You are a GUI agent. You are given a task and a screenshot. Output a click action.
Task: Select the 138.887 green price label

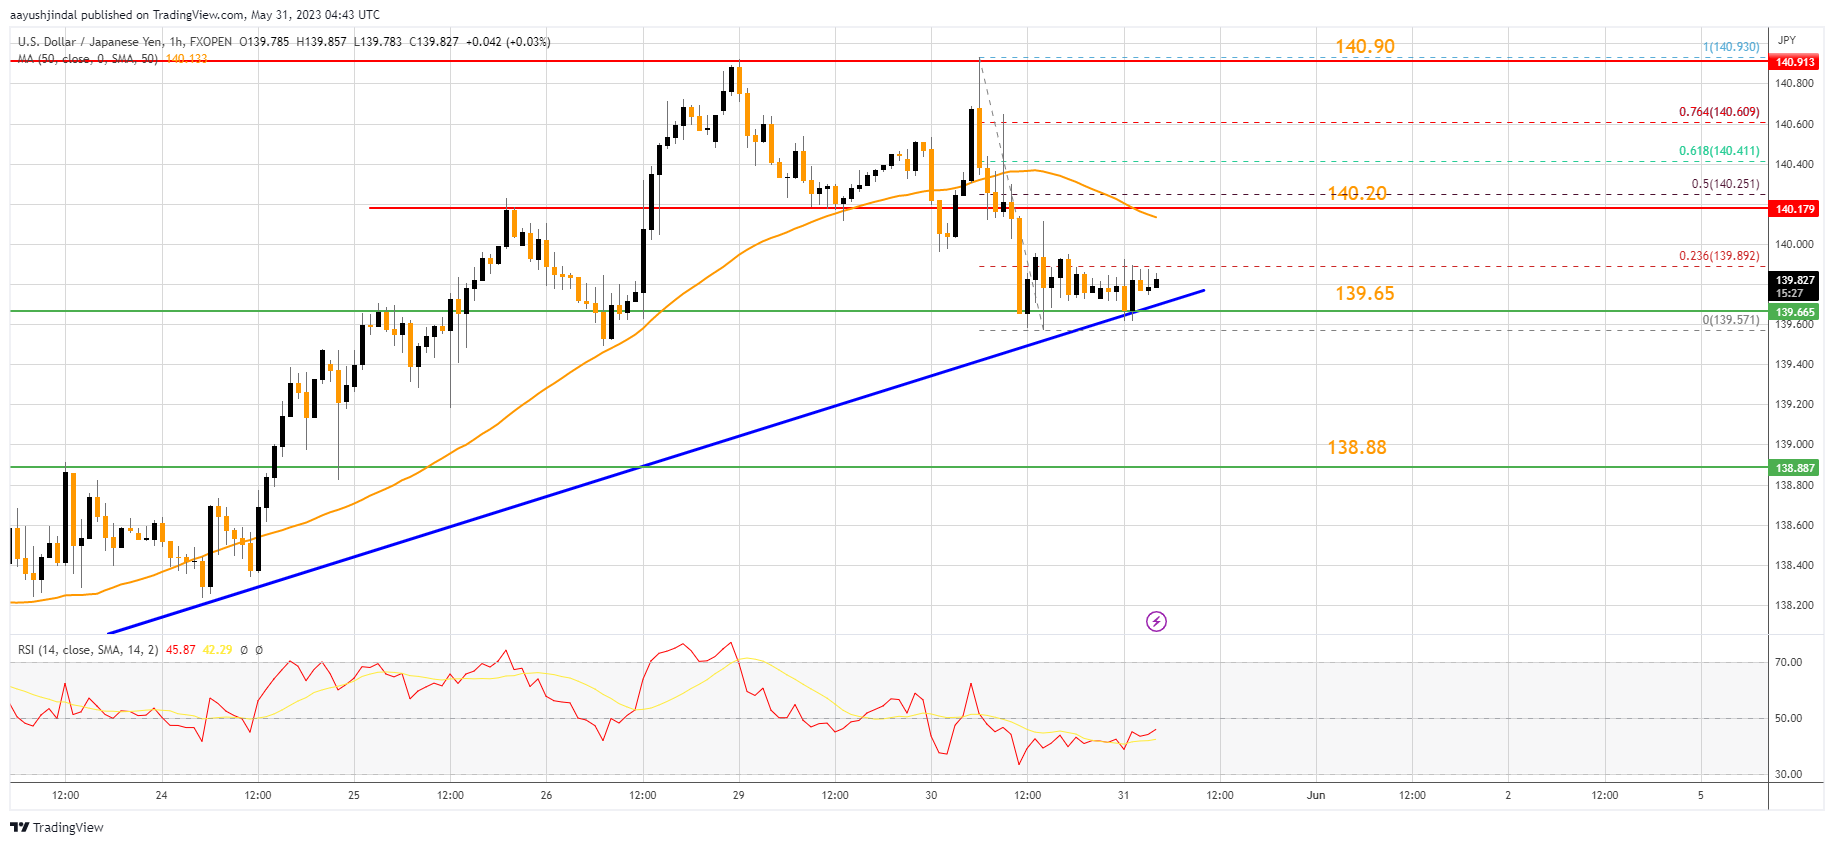pos(1795,468)
